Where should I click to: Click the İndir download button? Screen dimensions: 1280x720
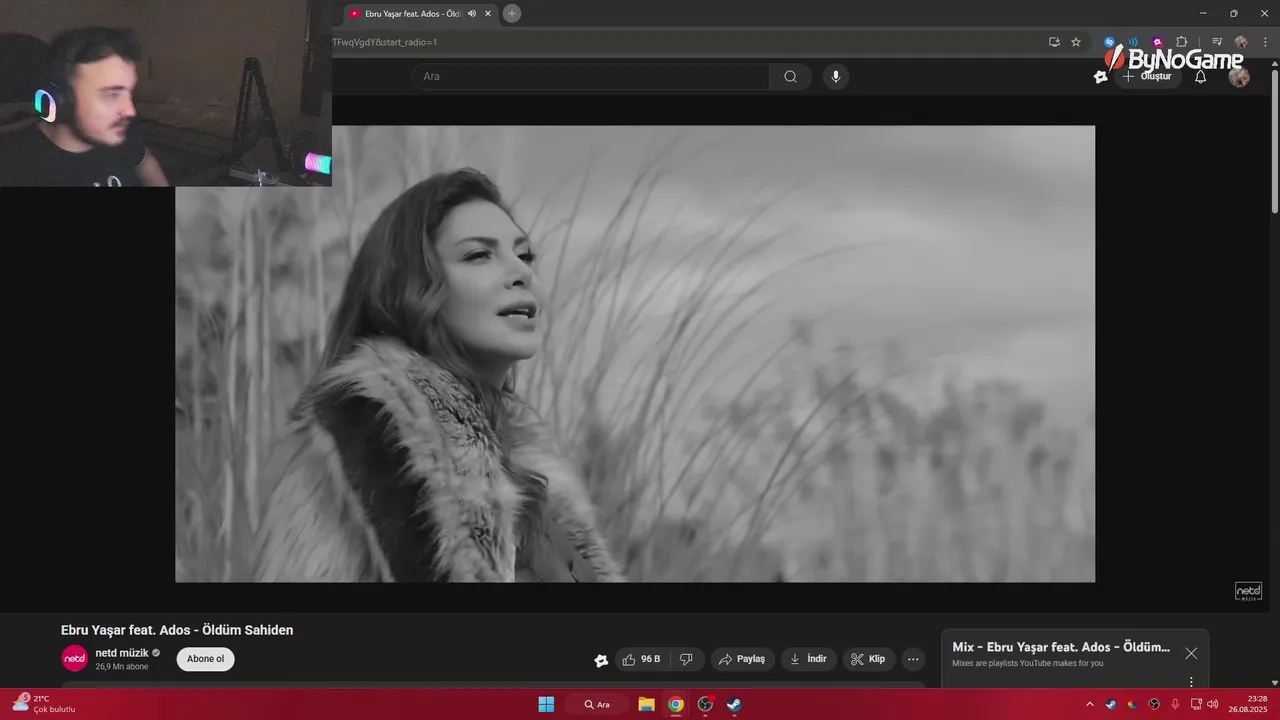808,659
